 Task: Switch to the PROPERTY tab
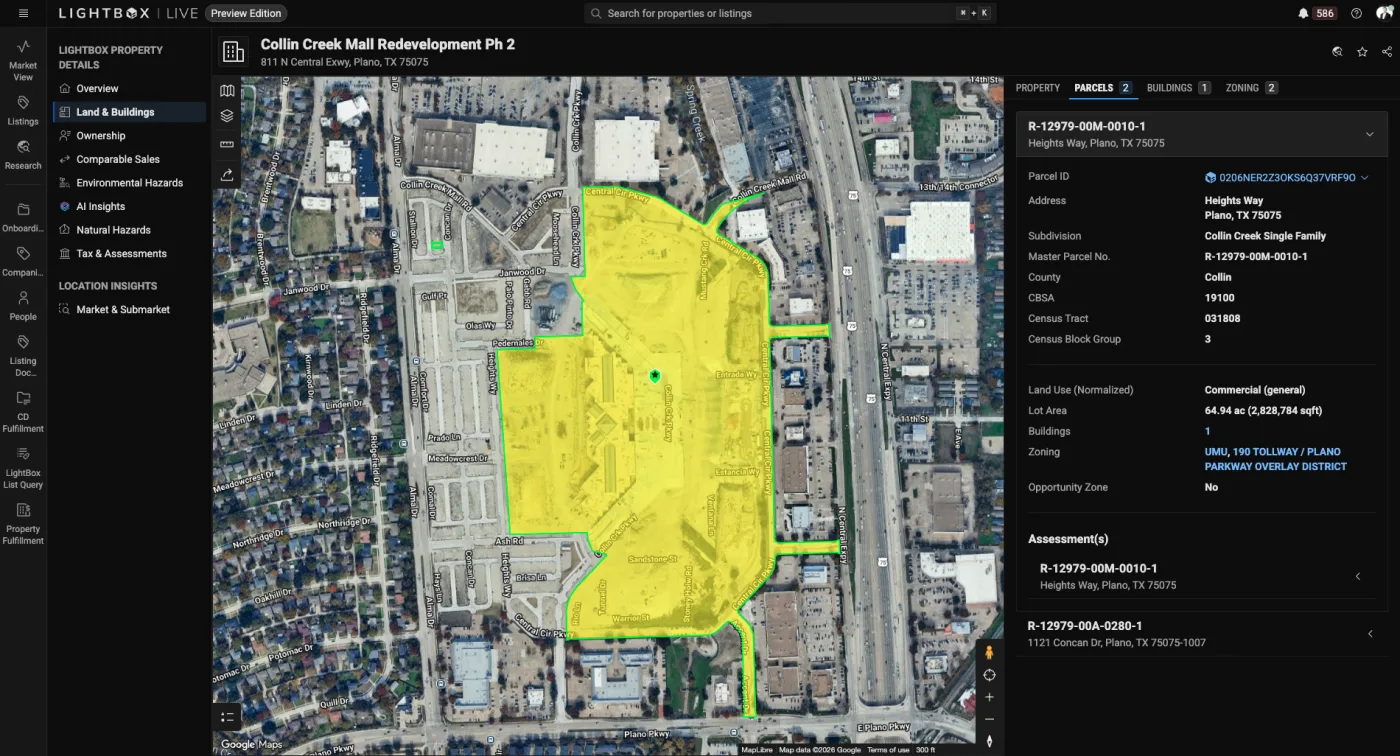click(1038, 88)
